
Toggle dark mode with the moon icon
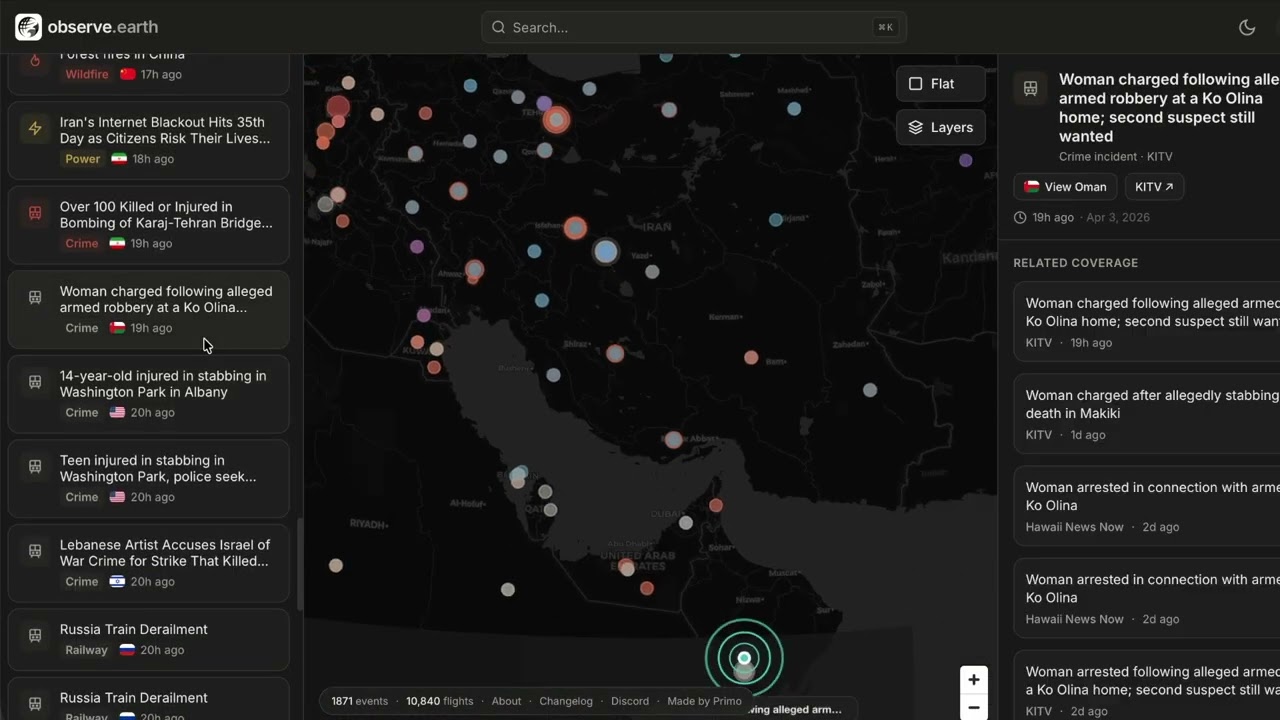point(1247,27)
